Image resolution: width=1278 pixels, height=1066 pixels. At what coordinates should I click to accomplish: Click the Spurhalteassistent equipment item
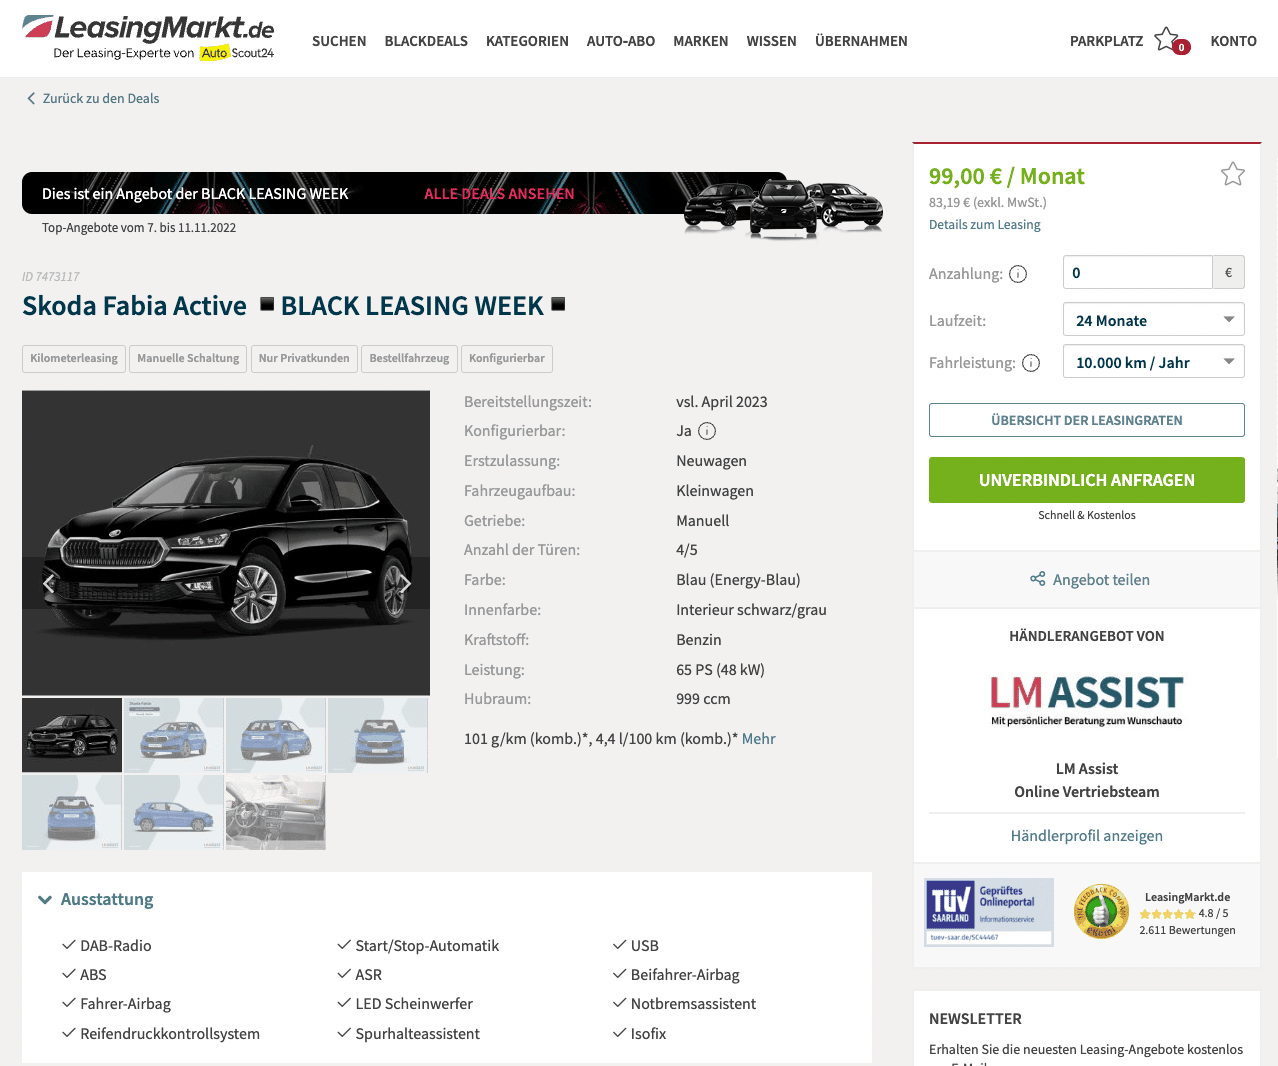tap(409, 1034)
